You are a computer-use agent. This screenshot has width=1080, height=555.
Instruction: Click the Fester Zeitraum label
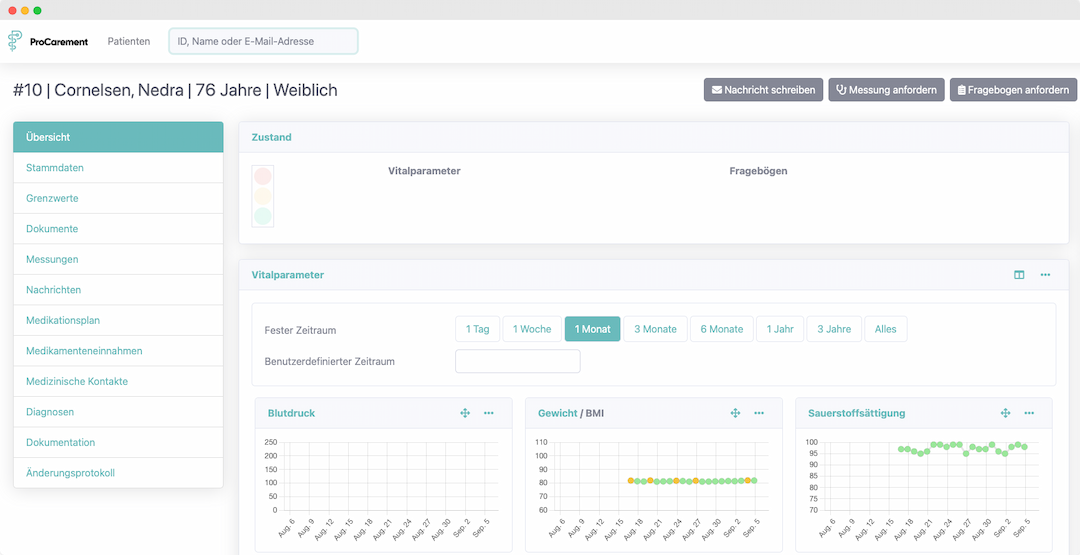(300, 330)
